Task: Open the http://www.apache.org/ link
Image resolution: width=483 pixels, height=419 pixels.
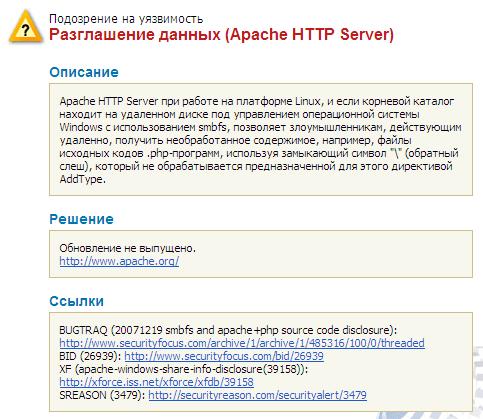Action: pos(119,261)
